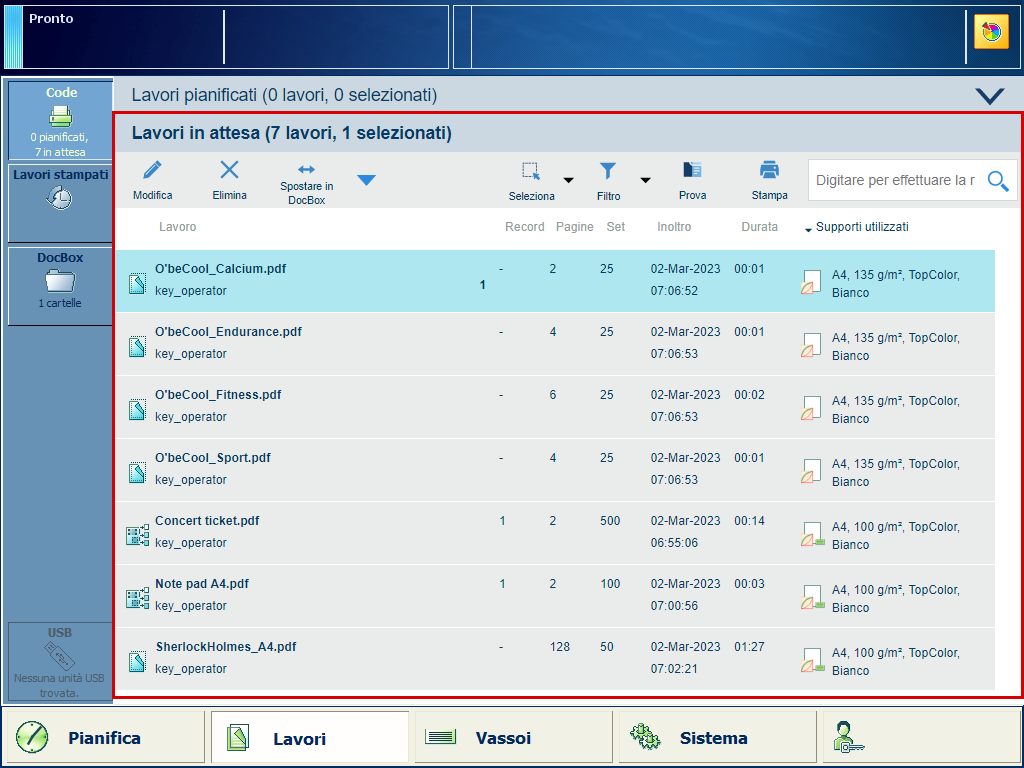The height and width of the screenshot is (768, 1024).
Task: Select the SherlockHolmes_A4.pdf job
Action: click(555, 659)
